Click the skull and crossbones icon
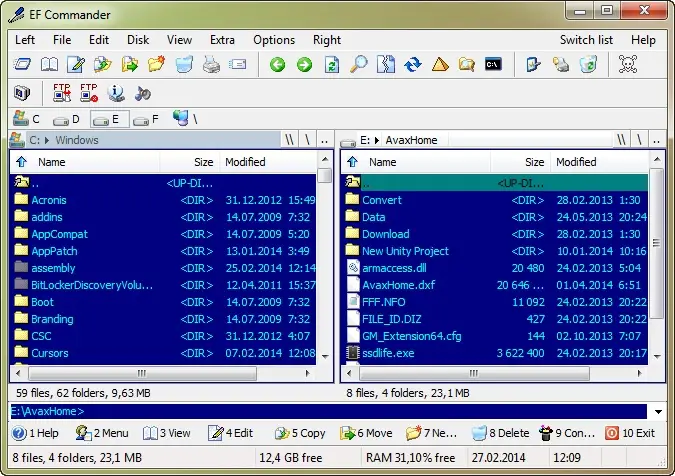Viewport: 675px width, 476px height. pos(628,65)
